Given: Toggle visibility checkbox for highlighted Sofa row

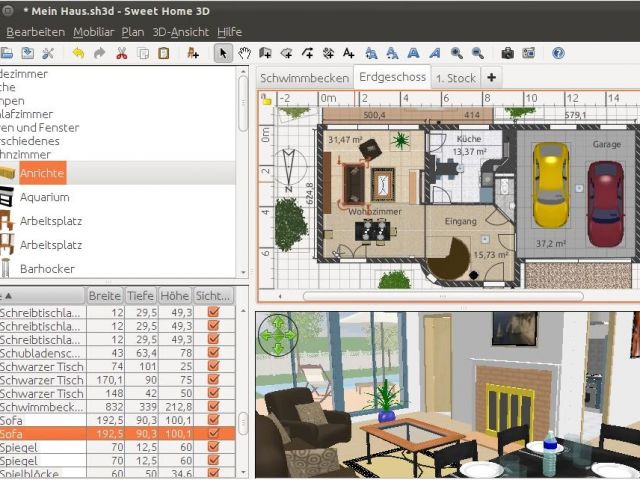Looking at the screenshot, I should pyautogui.click(x=213, y=435).
